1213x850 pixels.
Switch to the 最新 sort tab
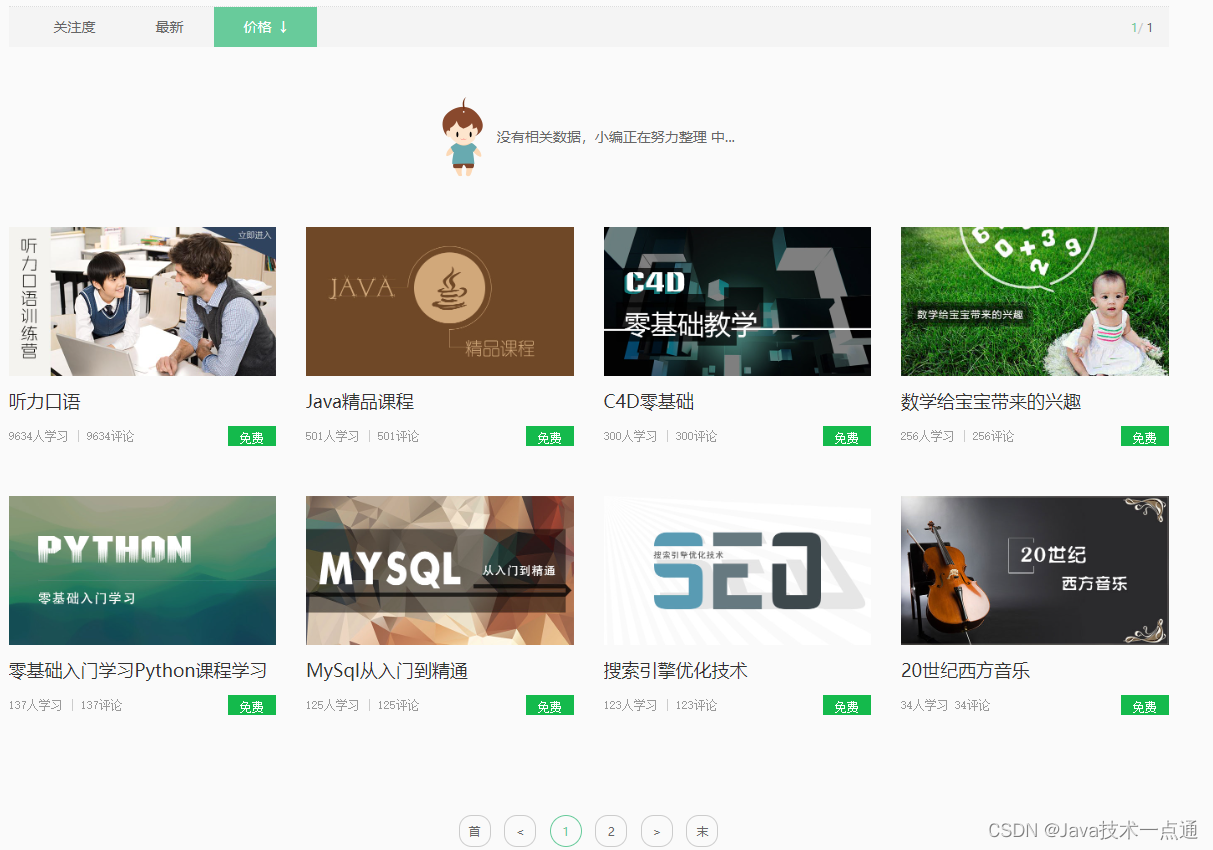[x=169, y=27]
